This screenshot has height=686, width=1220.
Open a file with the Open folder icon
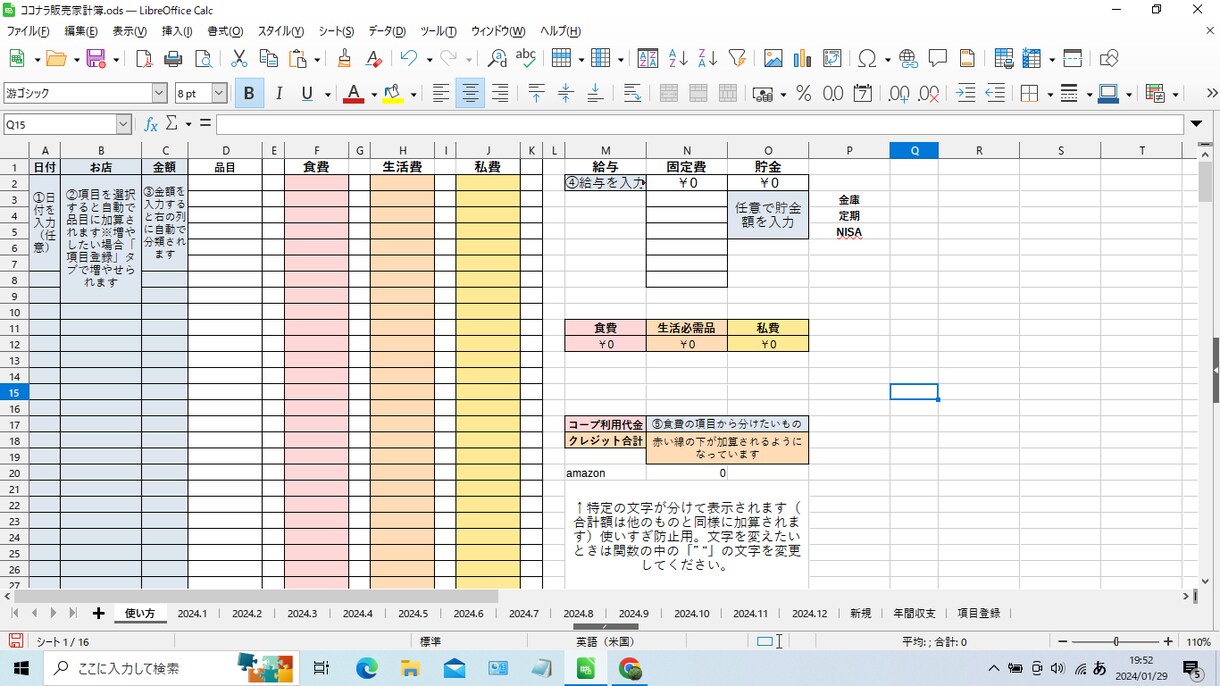[x=56, y=59]
